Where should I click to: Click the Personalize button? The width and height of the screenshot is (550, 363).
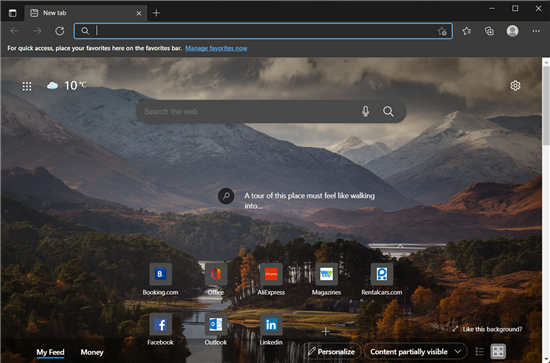[331, 351]
